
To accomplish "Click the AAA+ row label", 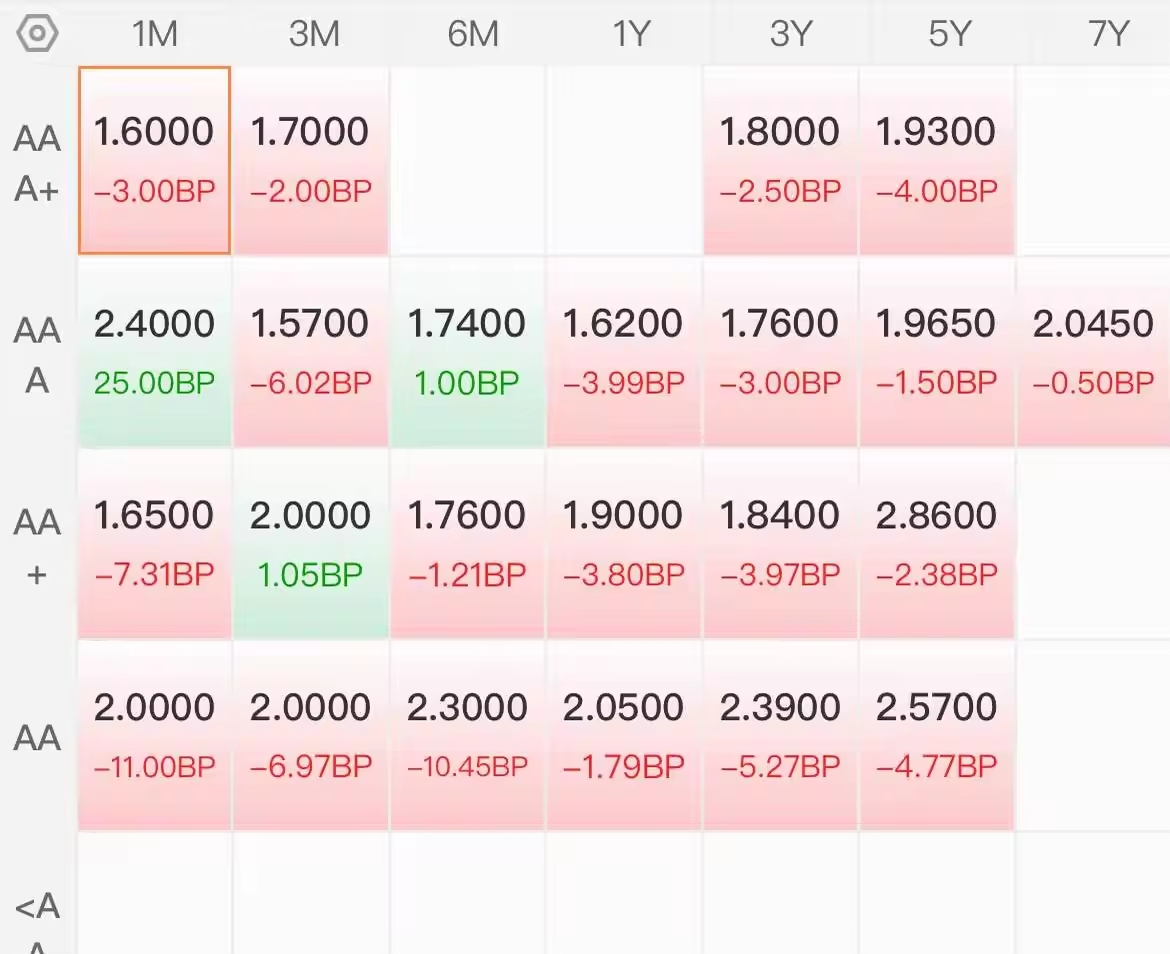I will [37, 164].
